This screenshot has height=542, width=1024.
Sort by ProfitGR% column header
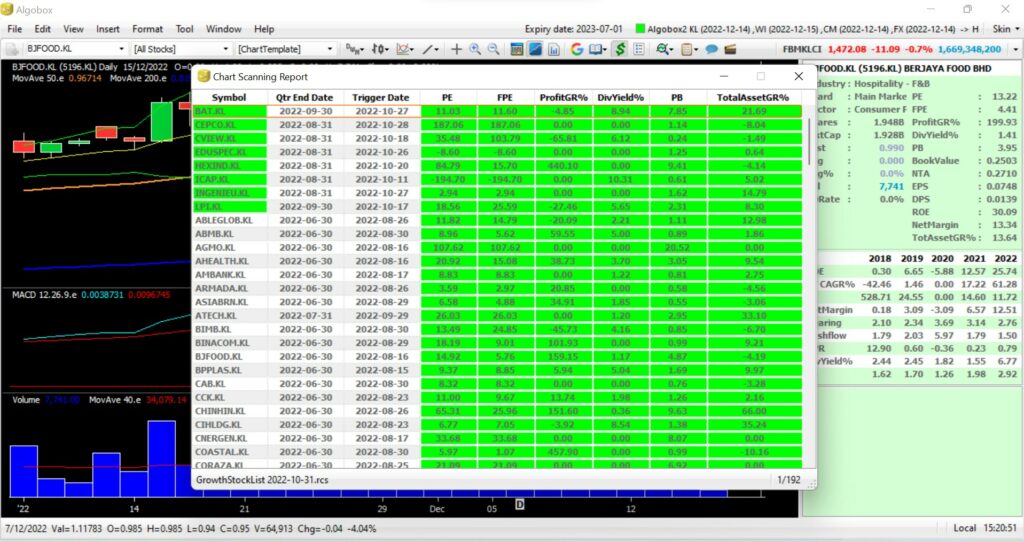click(x=564, y=97)
